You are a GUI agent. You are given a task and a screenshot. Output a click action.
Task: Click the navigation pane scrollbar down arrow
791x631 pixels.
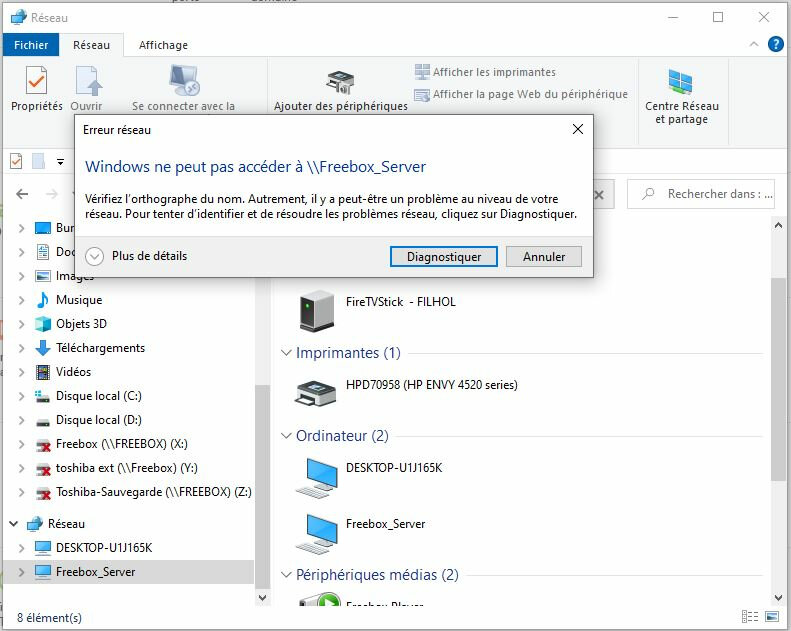point(262,598)
